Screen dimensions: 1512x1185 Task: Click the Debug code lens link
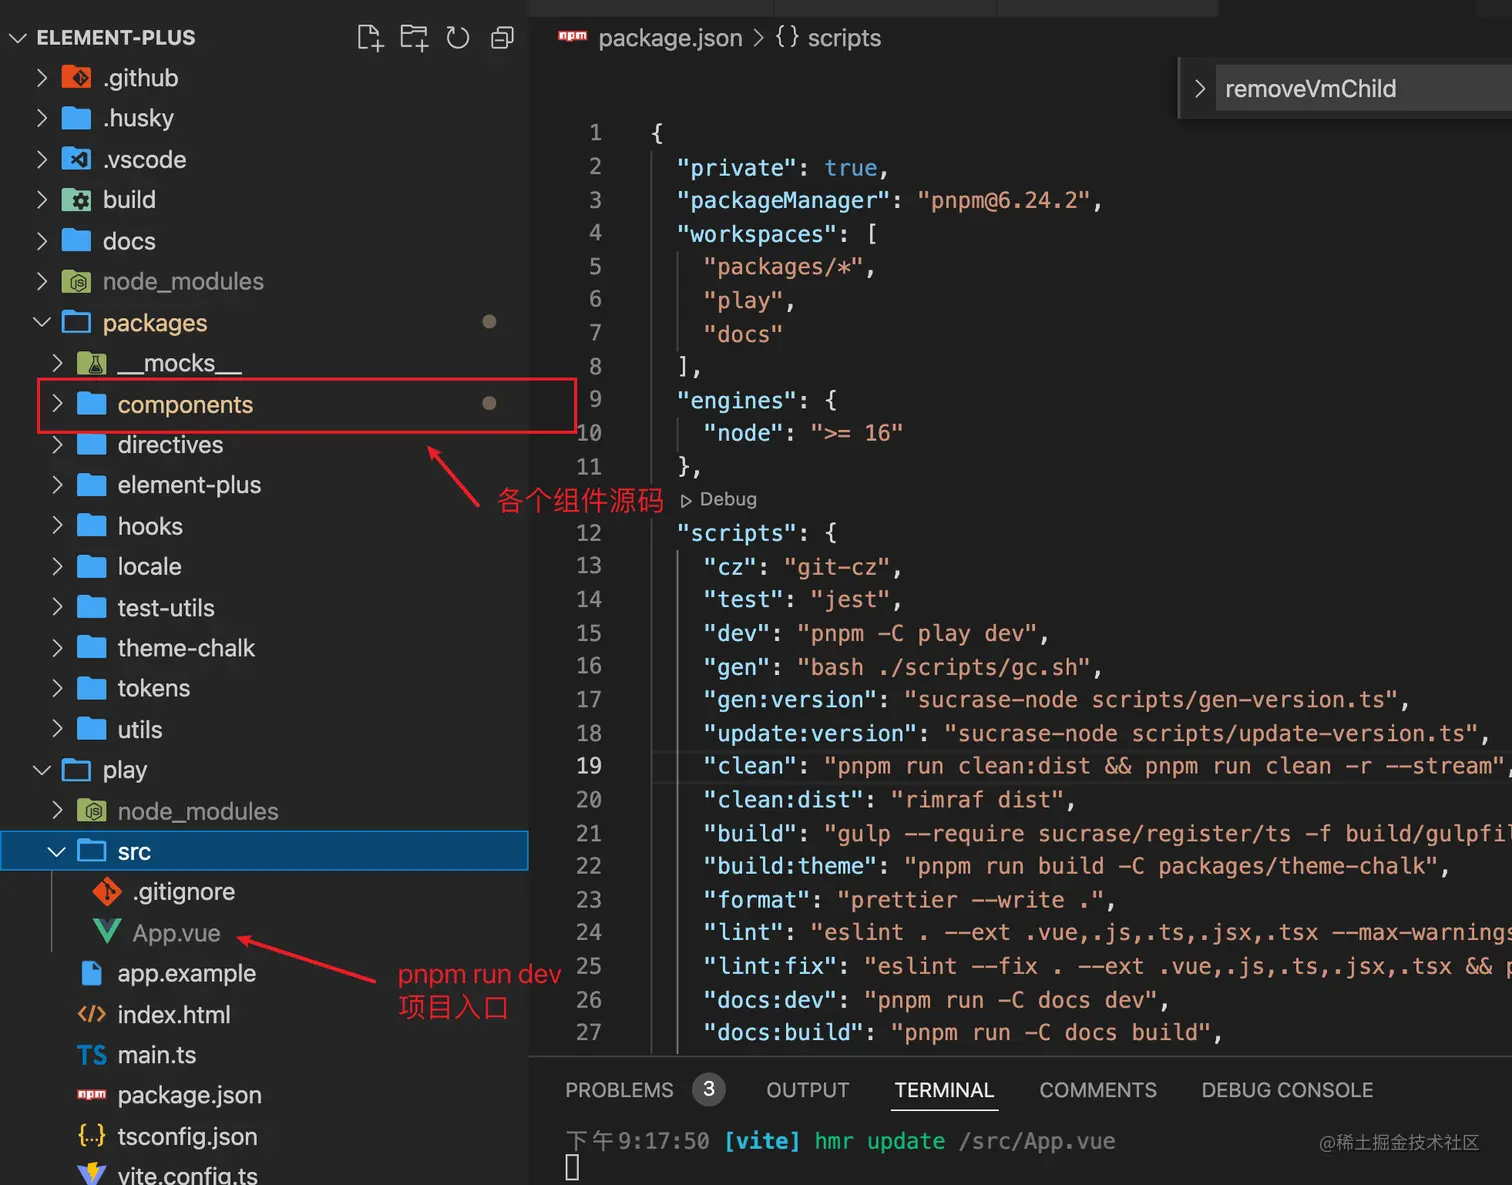click(x=728, y=499)
